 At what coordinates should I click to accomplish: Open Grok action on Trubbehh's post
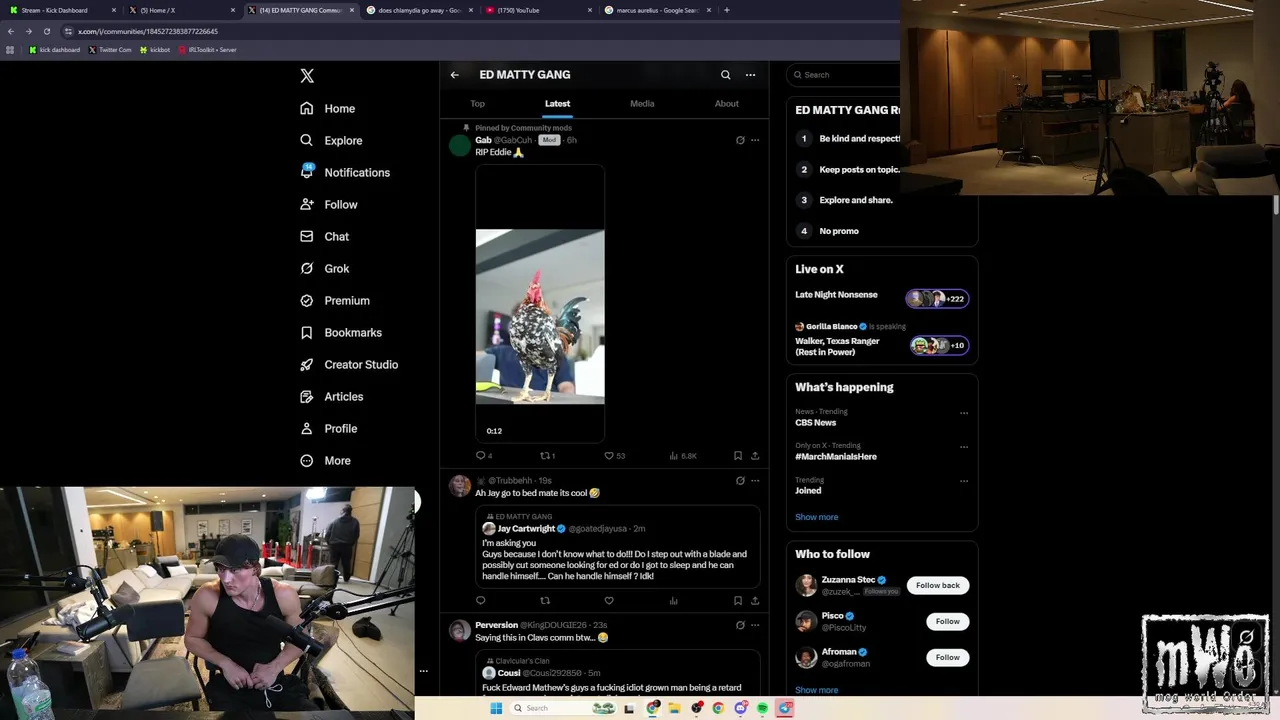pos(740,481)
